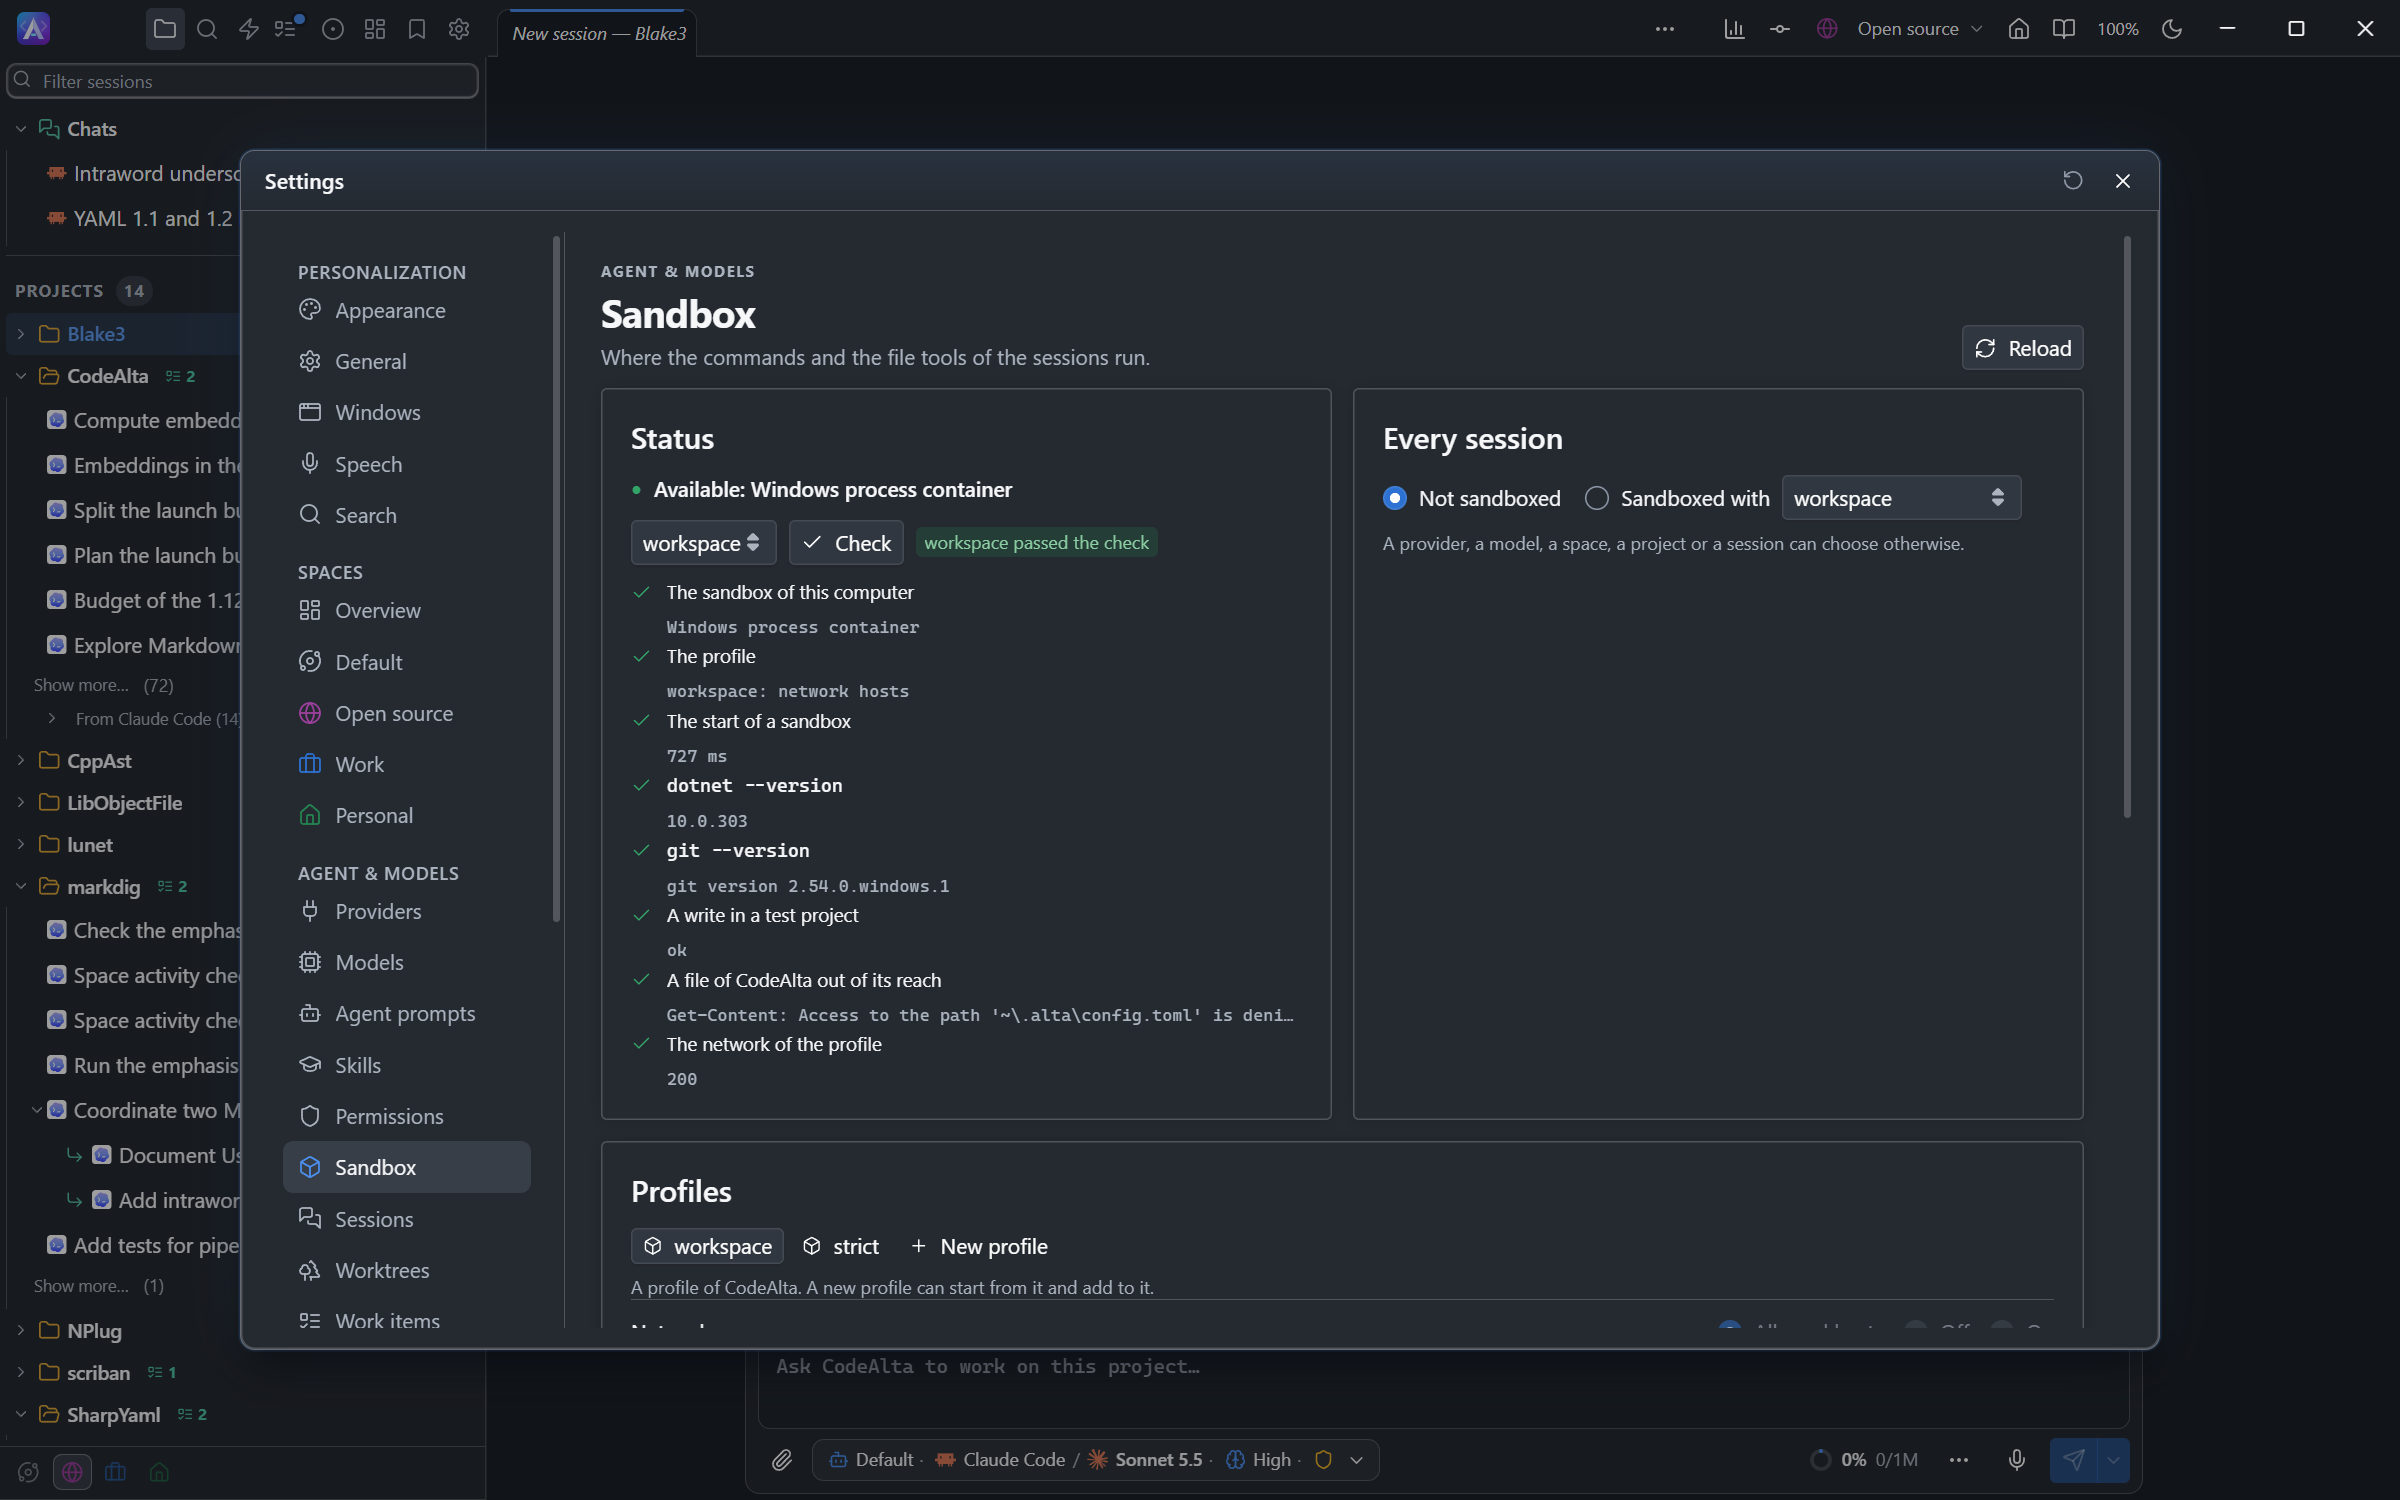
Task: Expand the model selector chevron in prompt bar
Action: point(1357,1460)
